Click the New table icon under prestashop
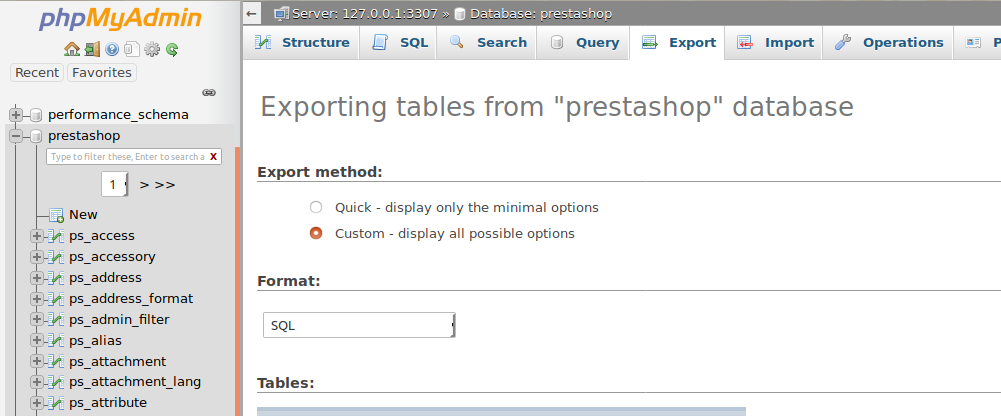Screen dimensions: 1001x416 (x=56, y=215)
